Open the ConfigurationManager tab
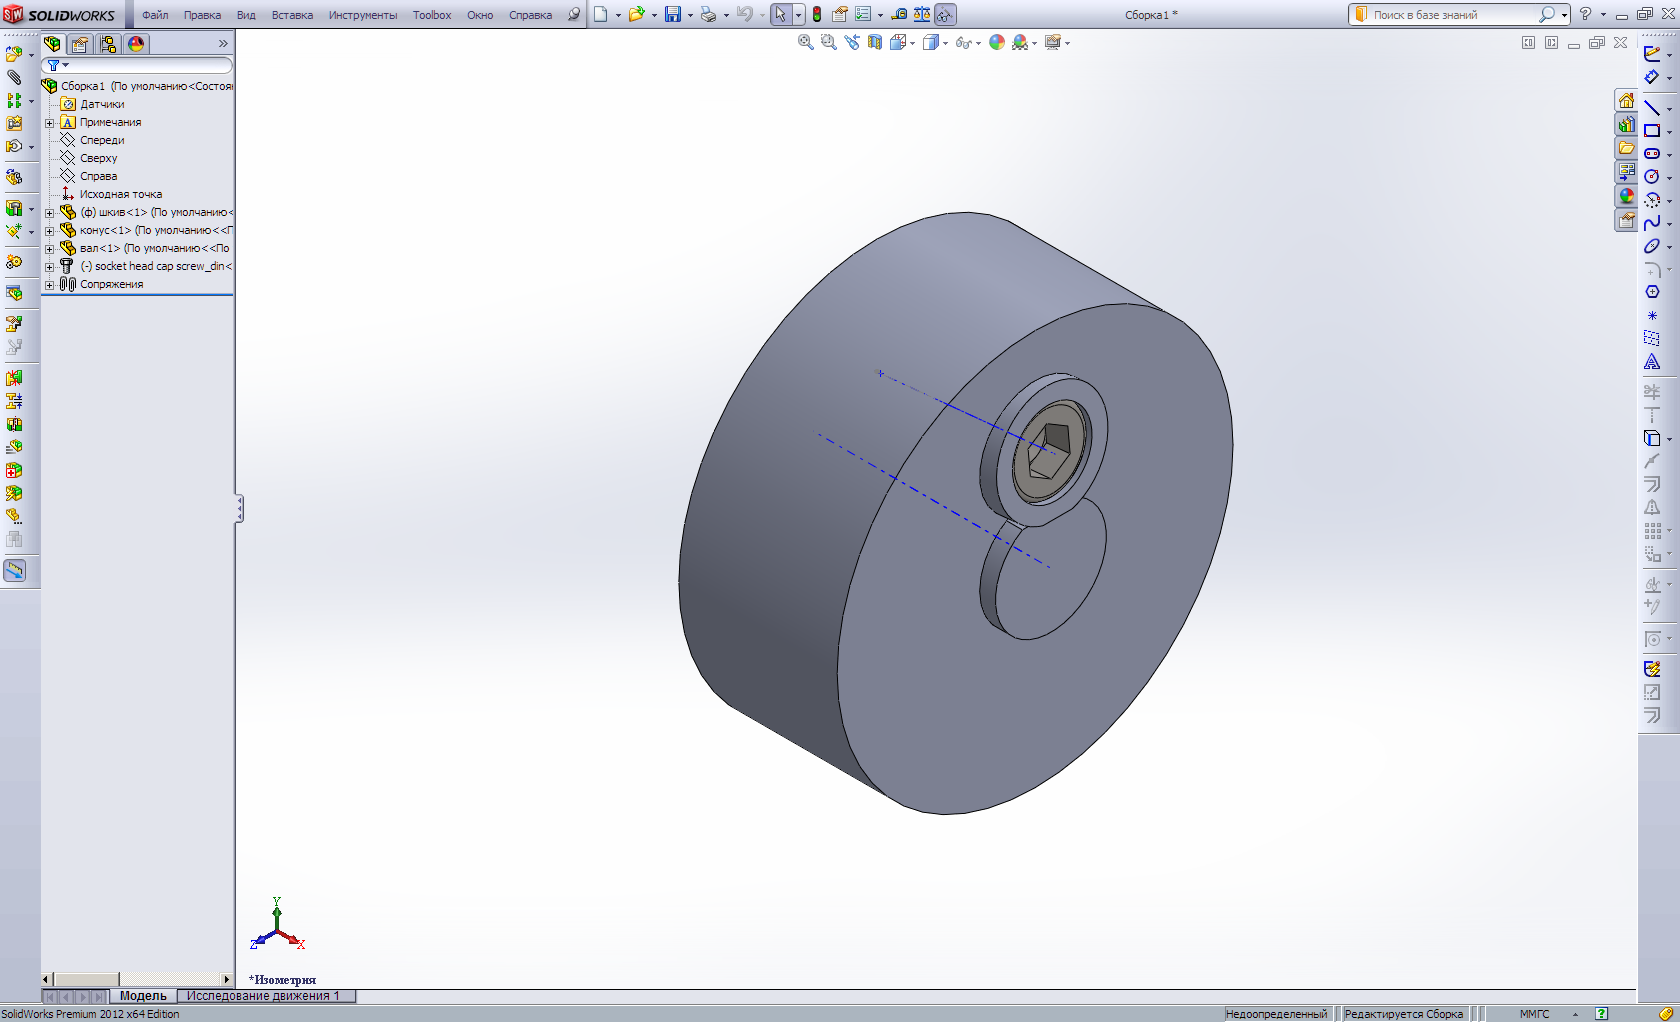 [108, 44]
